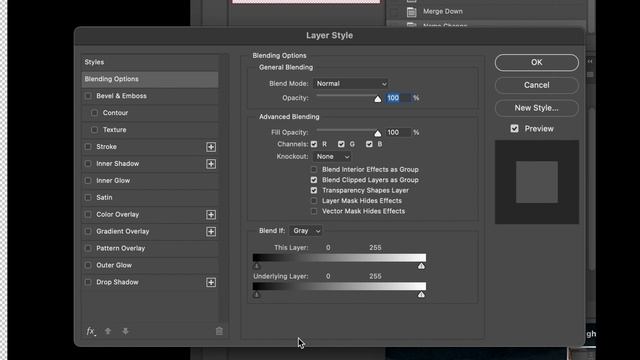Screen dimensions: 640x360
Task: Tick the Stroke effect checkbox
Action: (x=88, y=147)
